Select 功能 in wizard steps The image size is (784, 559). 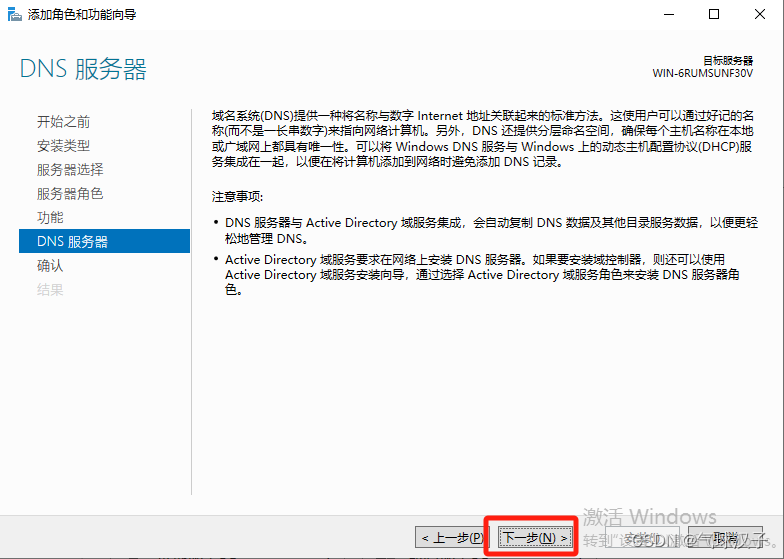coord(50,218)
